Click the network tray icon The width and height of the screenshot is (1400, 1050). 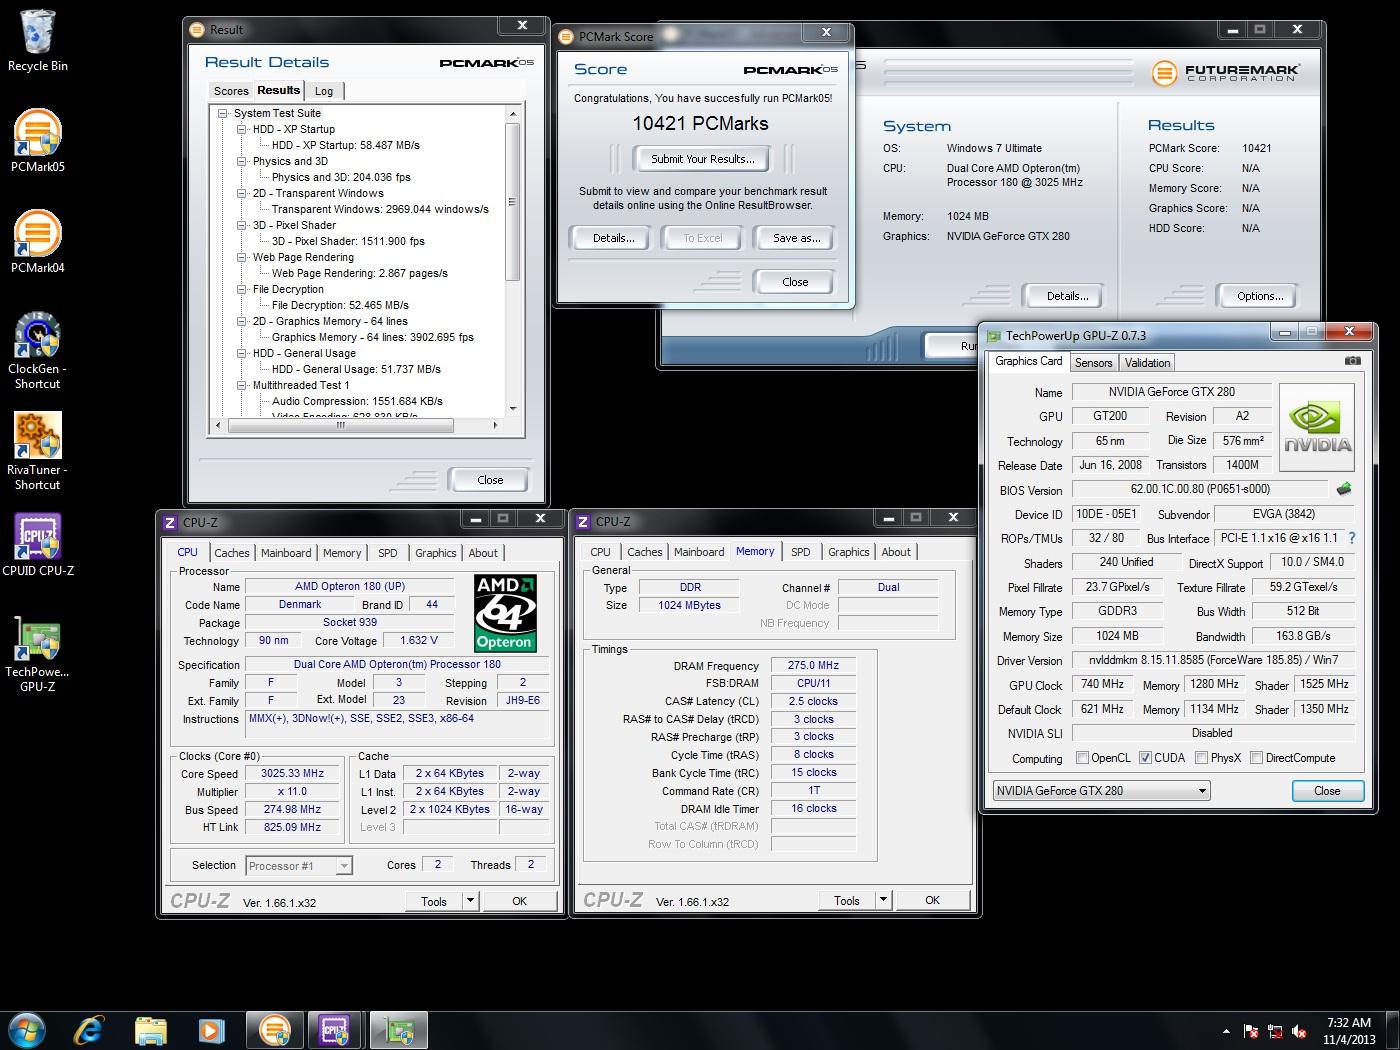1275,1031
